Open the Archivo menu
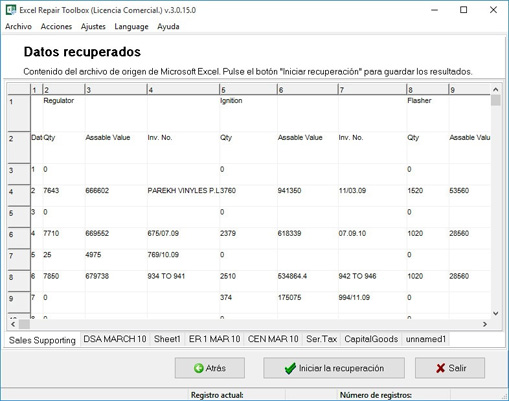This screenshot has width=509, height=401. pos(18,26)
